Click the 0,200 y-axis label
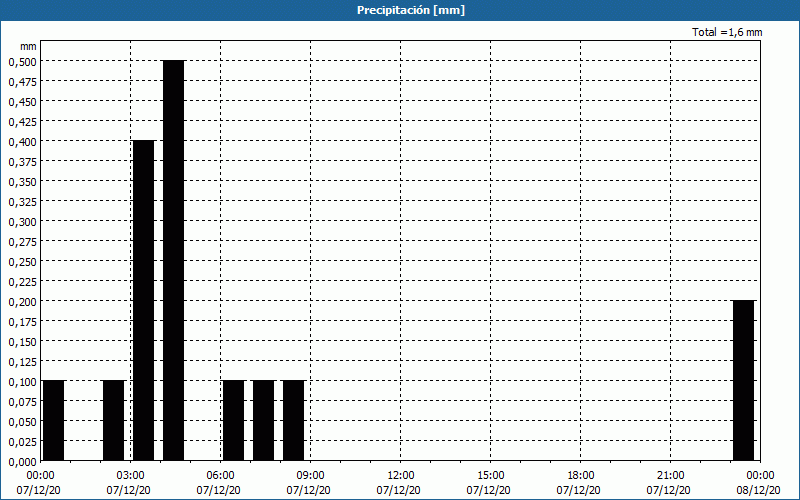800x500 pixels. click(x=22, y=302)
